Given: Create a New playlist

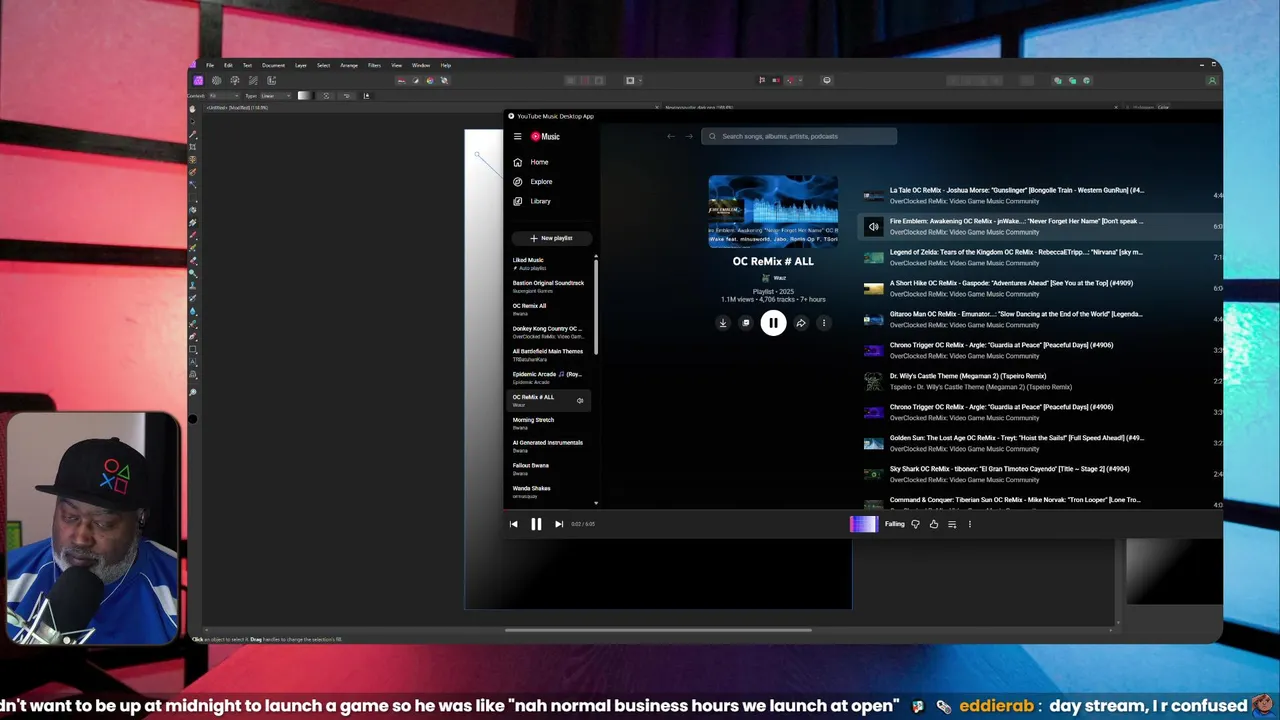Looking at the screenshot, I should click(552, 238).
